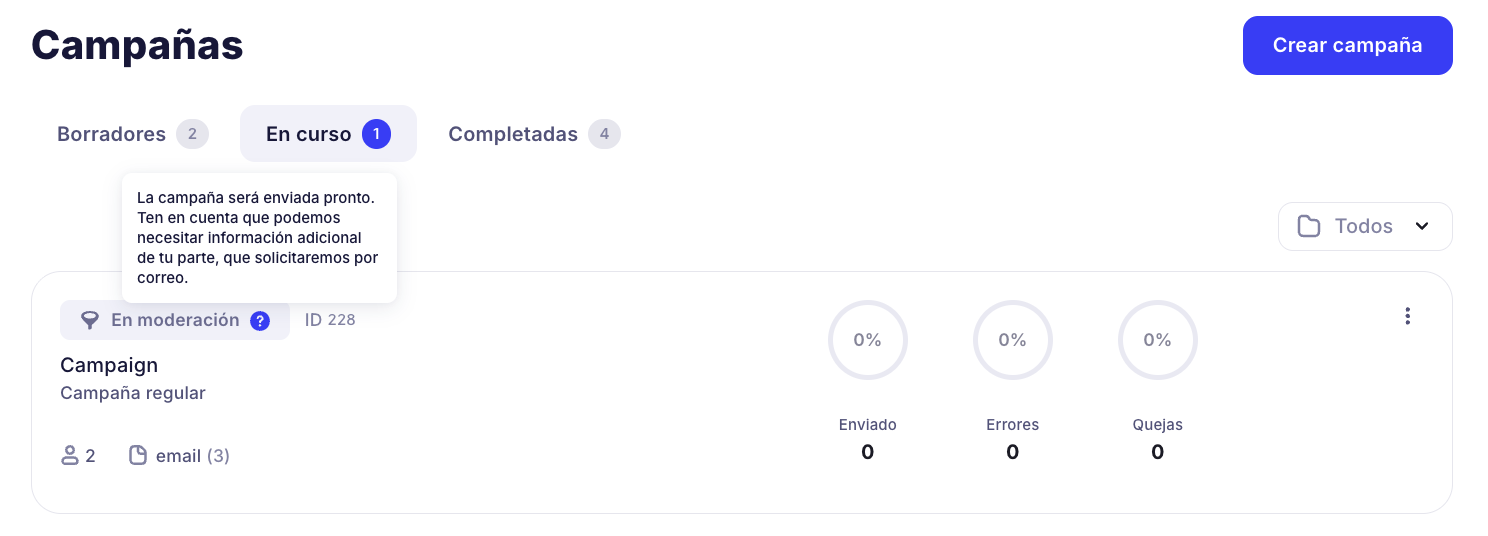The height and width of the screenshot is (536, 1488).
Task: Click the Completadas count badge 4
Action: (x=604, y=134)
